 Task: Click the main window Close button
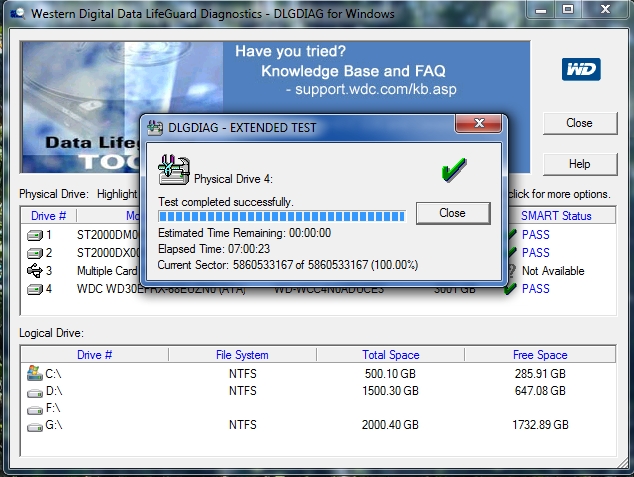(x=580, y=123)
